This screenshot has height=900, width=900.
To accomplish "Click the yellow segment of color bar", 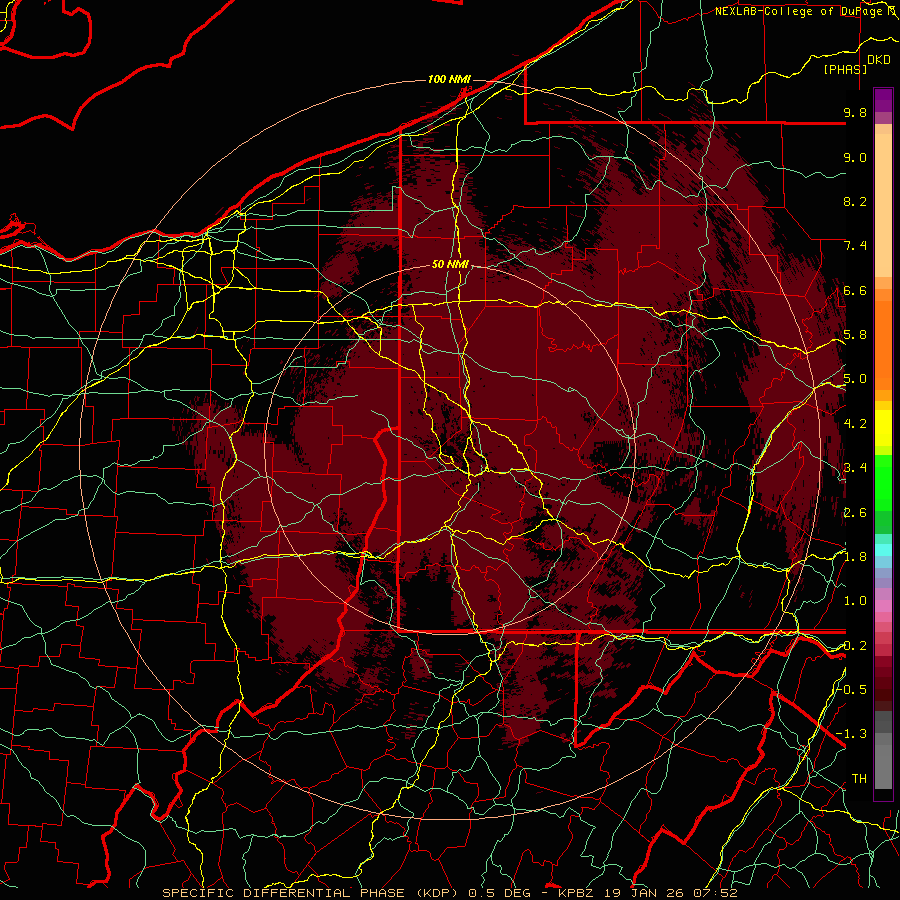I will pyautogui.click(x=883, y=428).
